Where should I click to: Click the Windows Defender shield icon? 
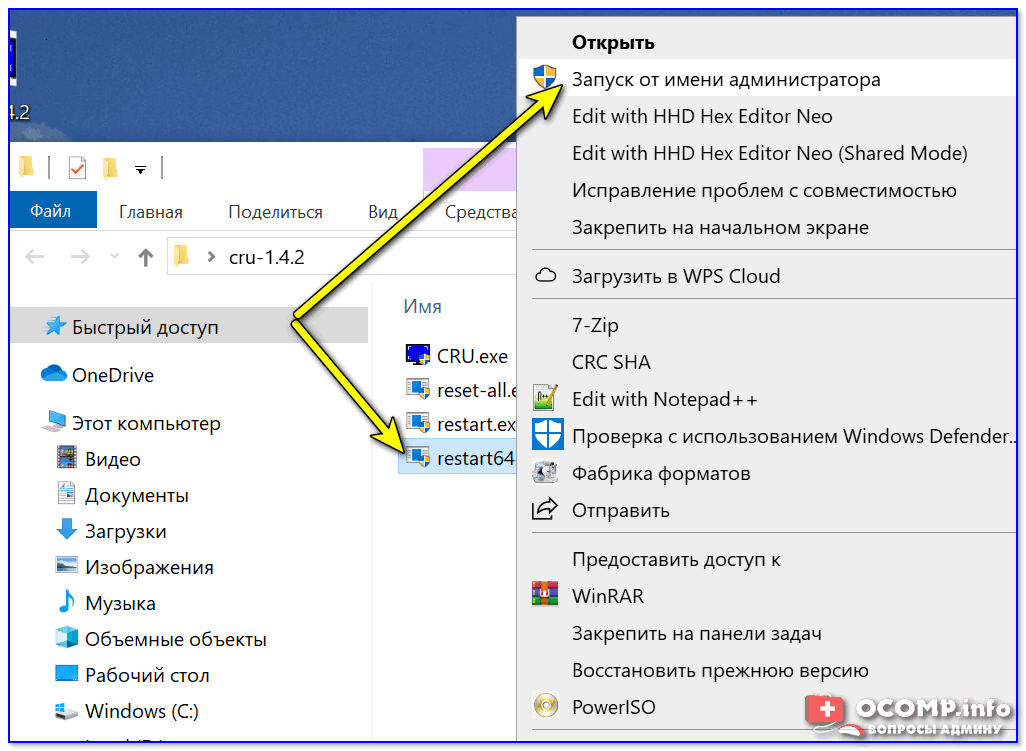tap(545, 436)
